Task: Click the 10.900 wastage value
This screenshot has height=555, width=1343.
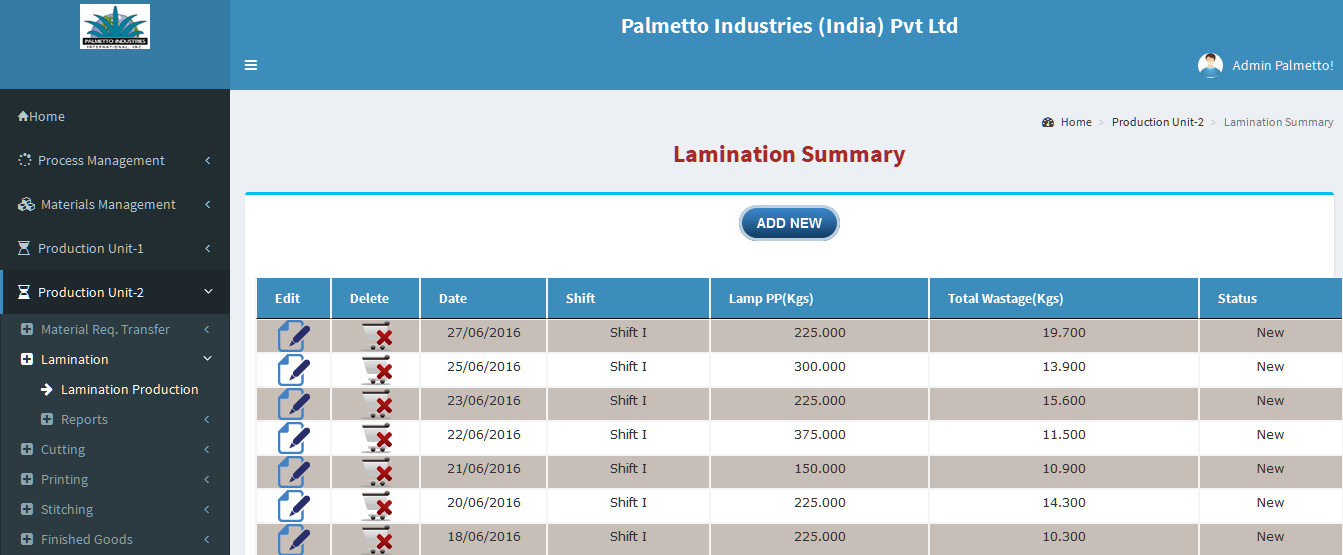Action: tap(1064, 468)
